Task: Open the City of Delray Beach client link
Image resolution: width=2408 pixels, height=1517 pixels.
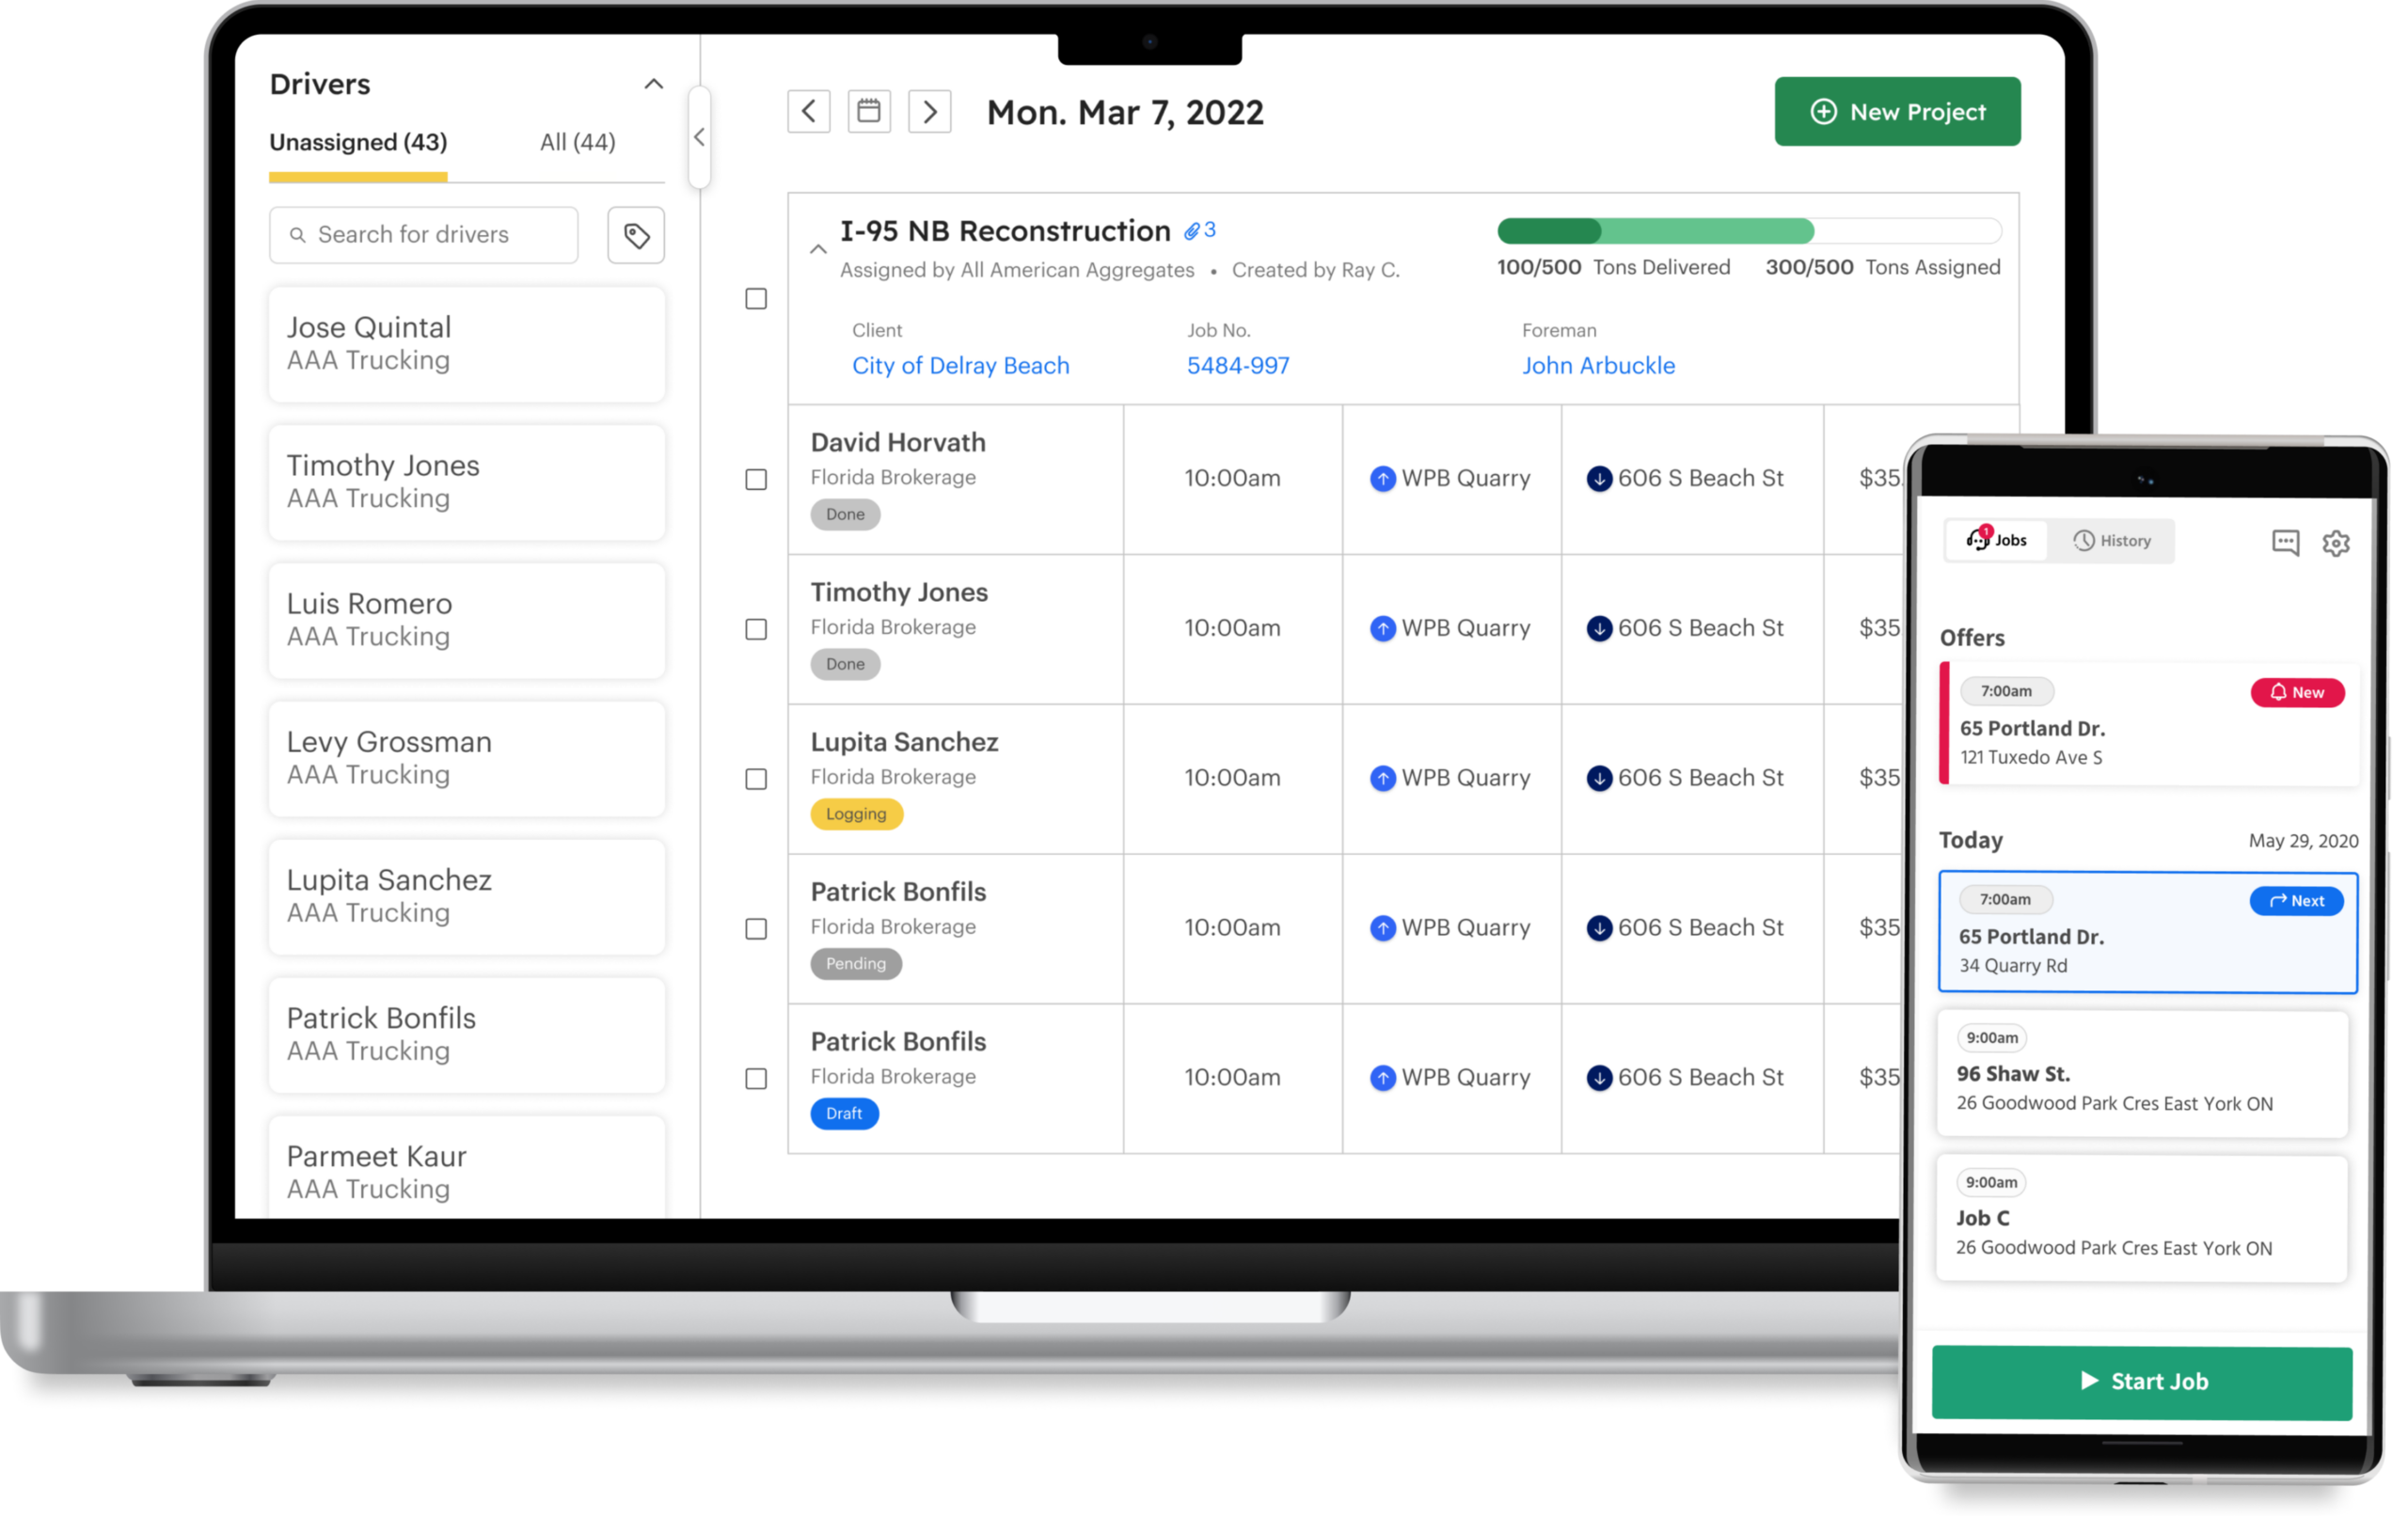Action: tap(960, 366)
